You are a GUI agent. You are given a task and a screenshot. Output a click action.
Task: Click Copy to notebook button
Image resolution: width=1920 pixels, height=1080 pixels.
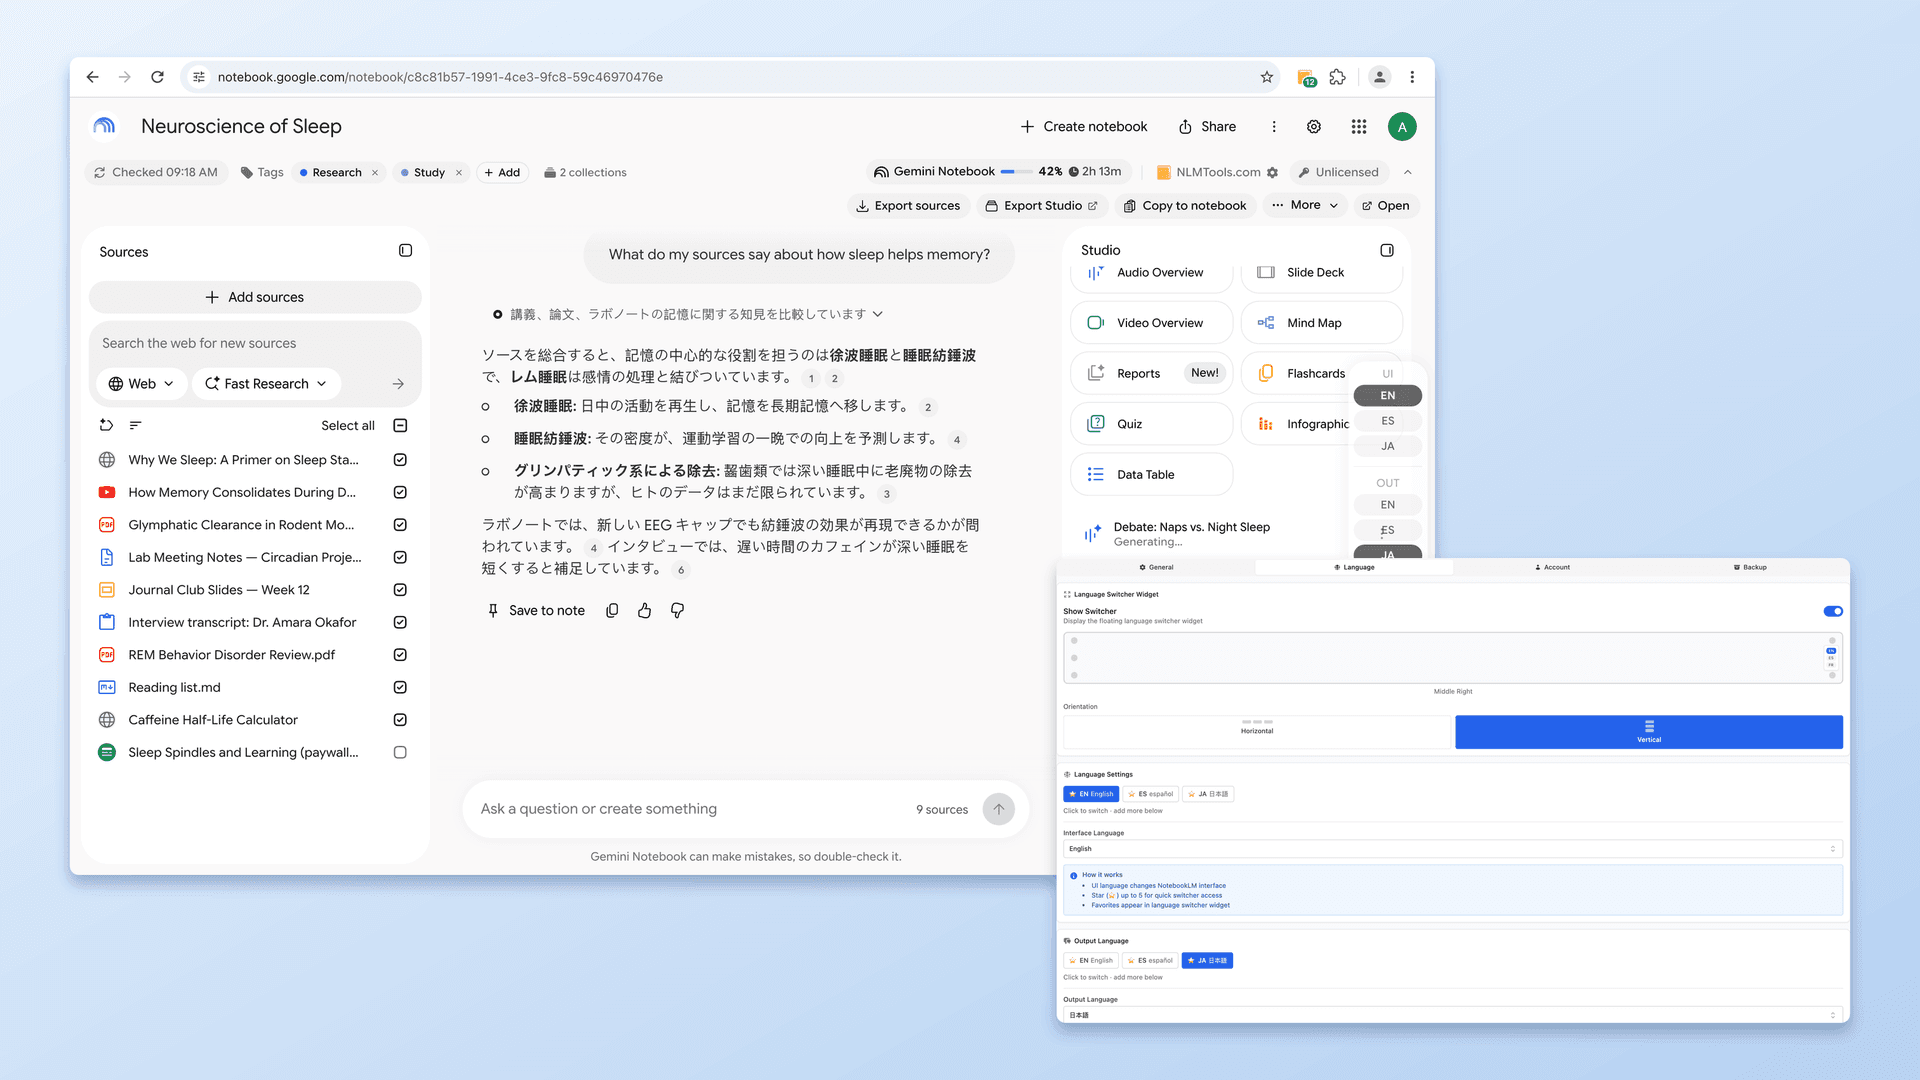point(1185,206)
